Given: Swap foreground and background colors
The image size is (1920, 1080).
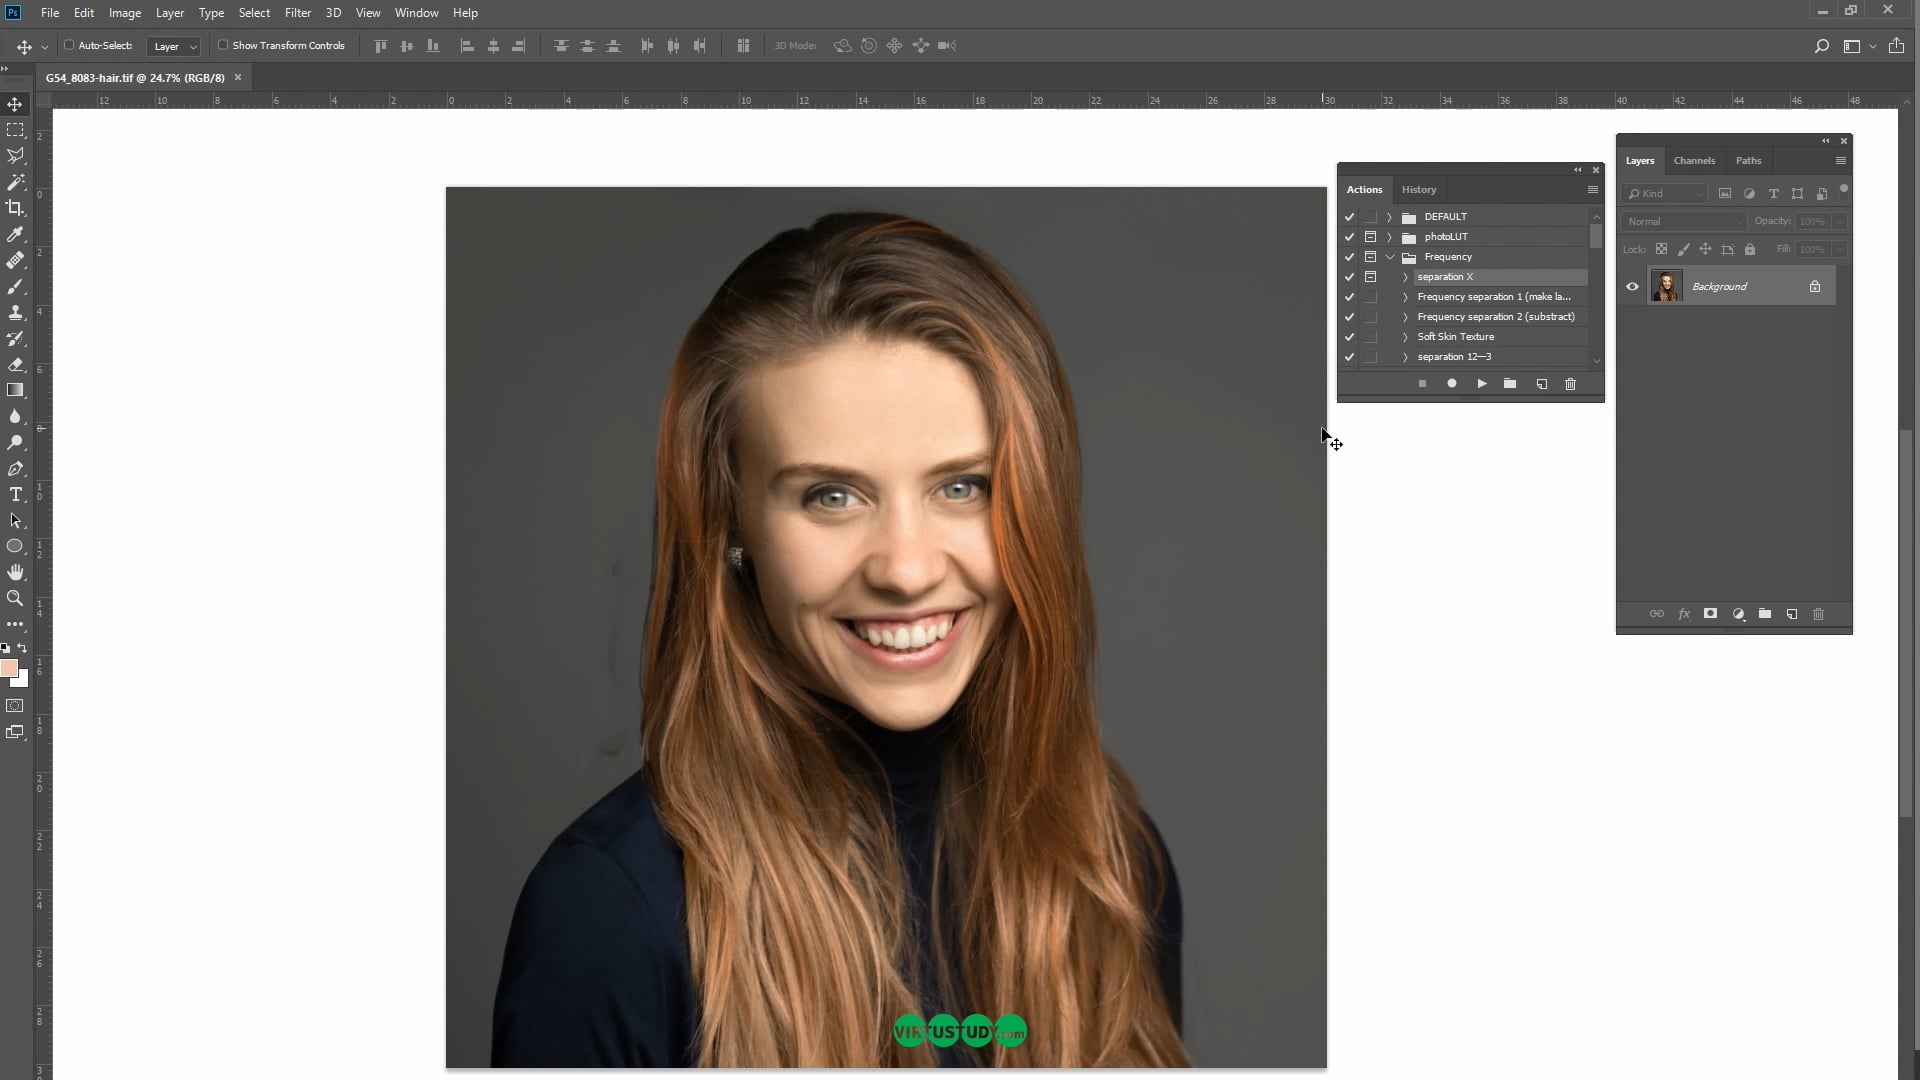Looking at the screenshot, I should coord(22,649).
